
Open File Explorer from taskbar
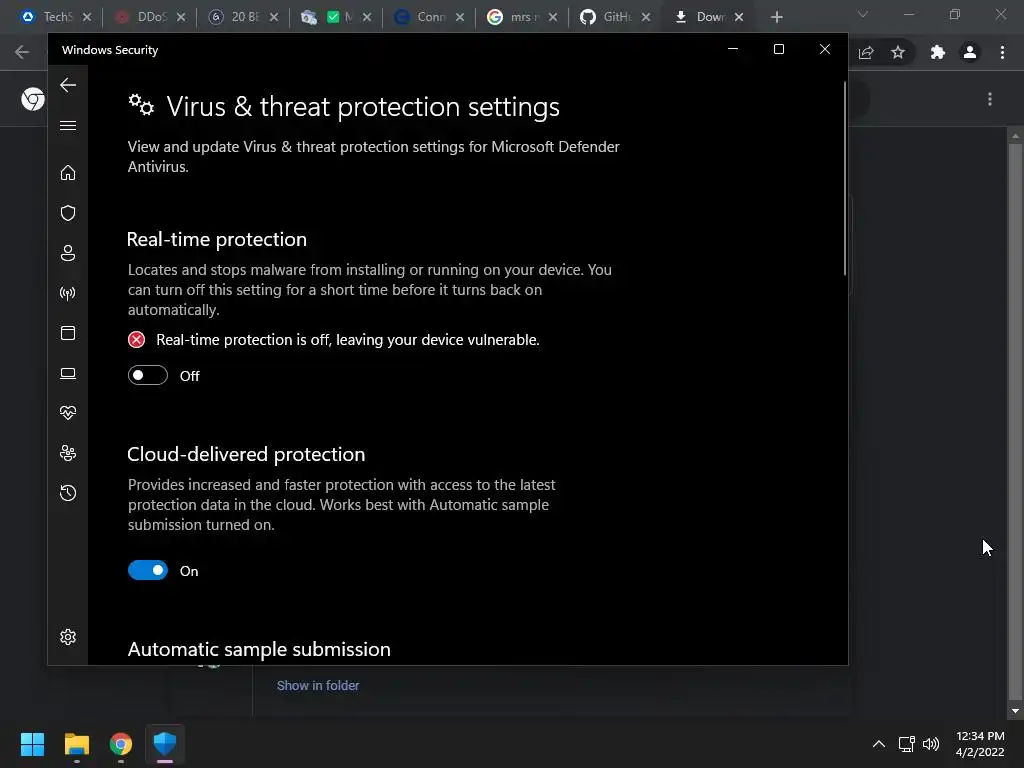pyautogui.click(x=76, y=744)
